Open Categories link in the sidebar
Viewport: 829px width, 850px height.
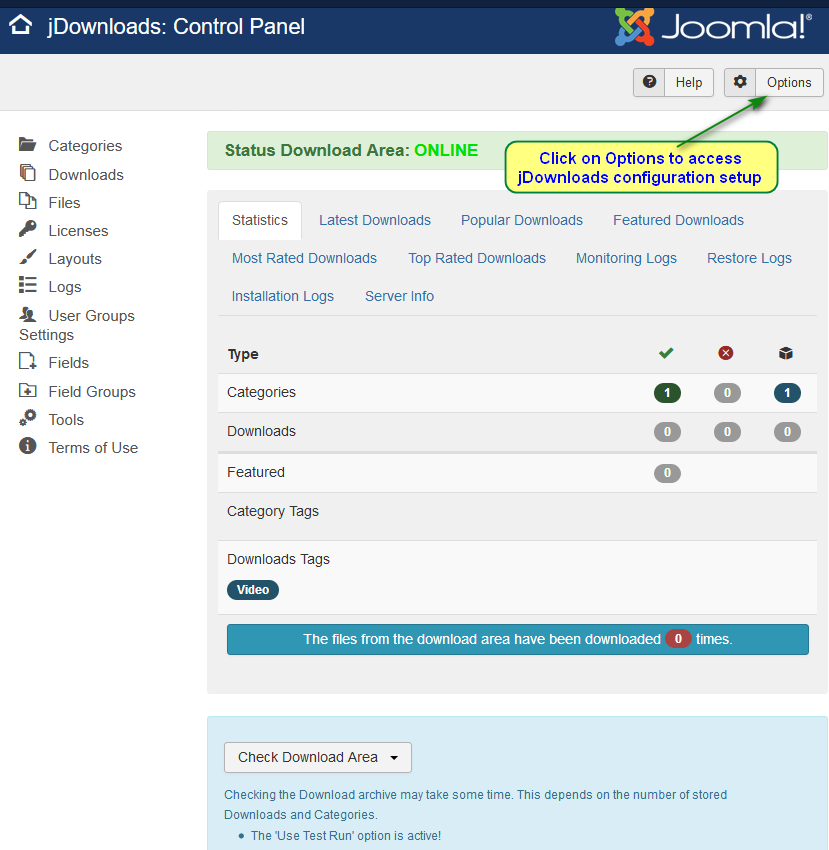coord(85,146)
